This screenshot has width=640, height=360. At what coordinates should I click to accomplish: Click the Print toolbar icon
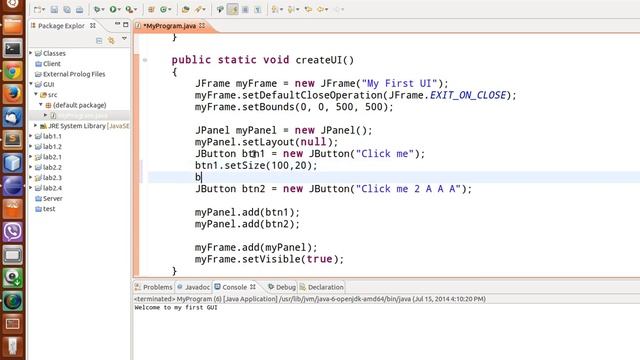tap(79, 9)
